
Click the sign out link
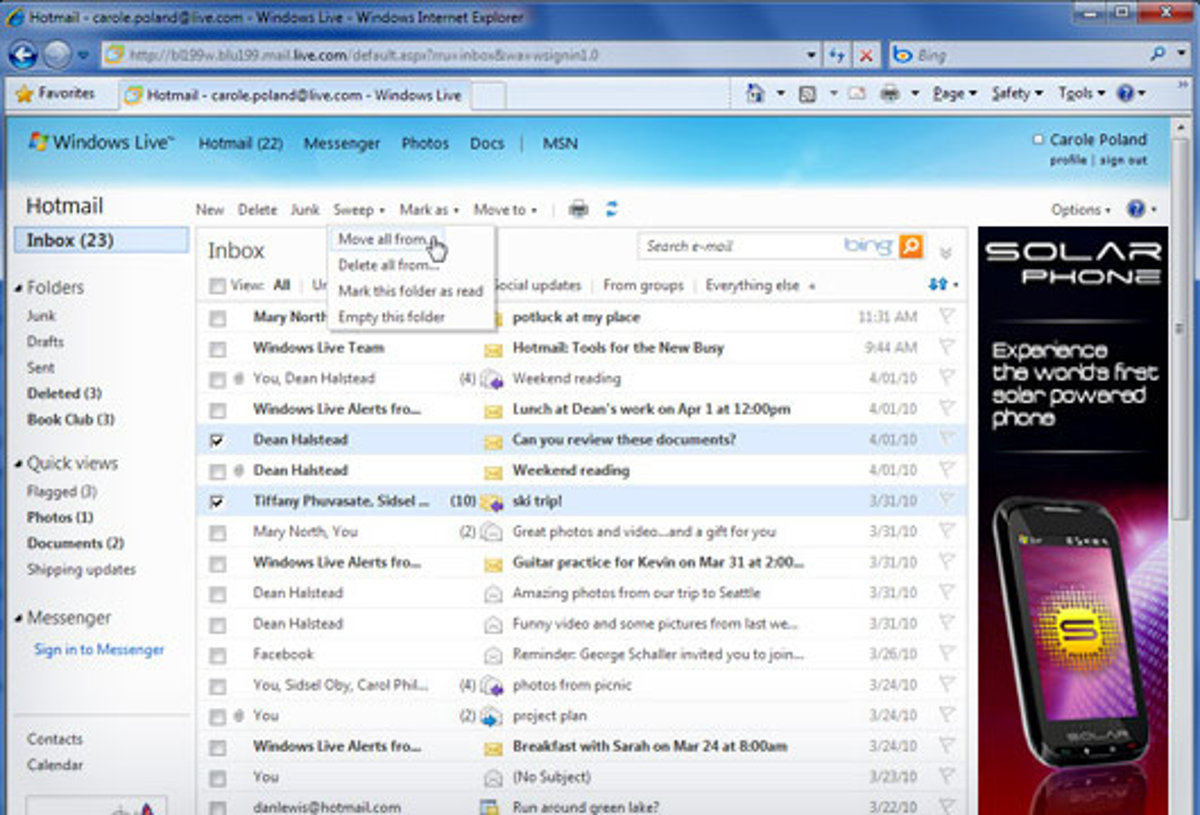pos(1123,161)
